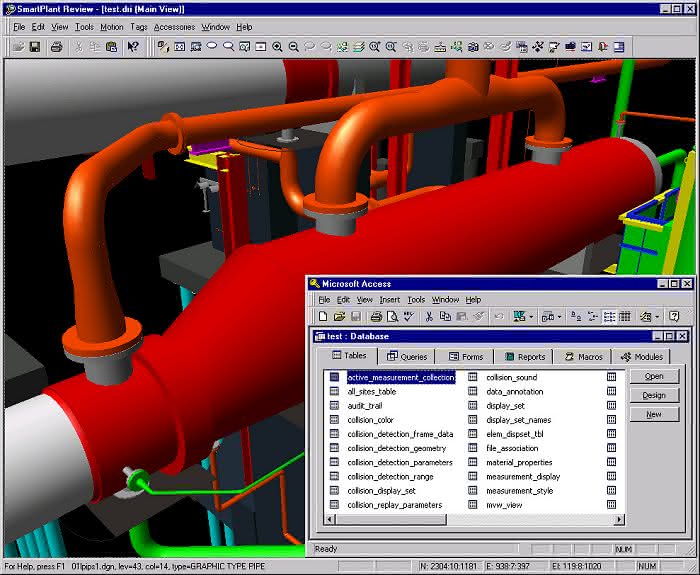Viewport: 700px width, 575px height.
Task: Click the New button in database window
Action: point(654,414)
